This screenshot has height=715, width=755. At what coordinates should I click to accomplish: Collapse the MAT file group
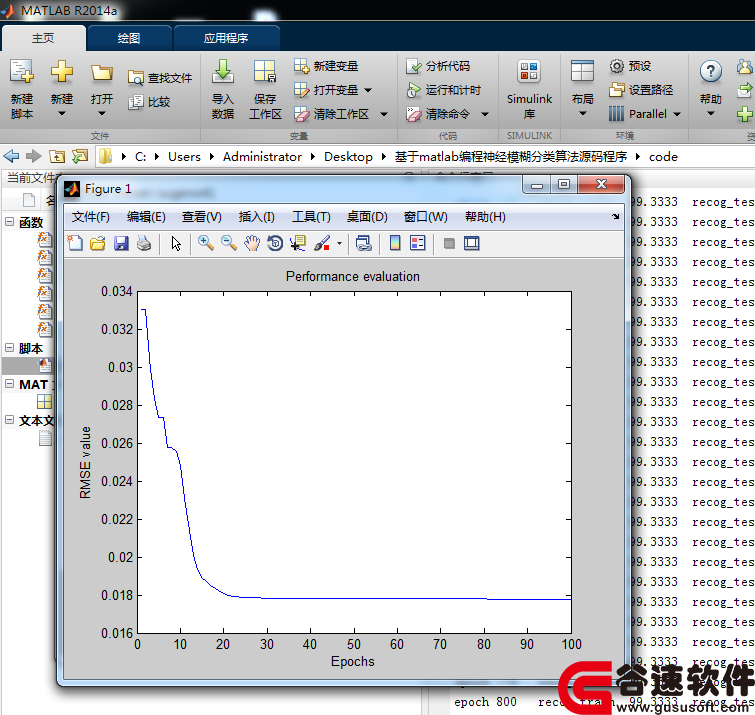coord(9,383)
